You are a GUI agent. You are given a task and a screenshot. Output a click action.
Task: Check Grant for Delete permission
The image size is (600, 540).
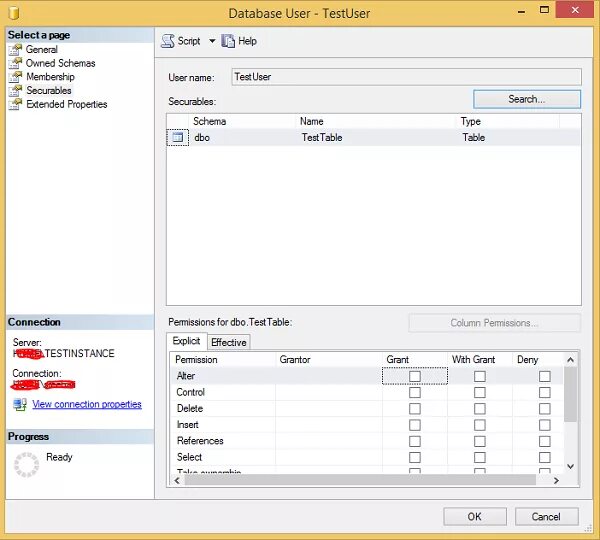click(x=415, y=408)
